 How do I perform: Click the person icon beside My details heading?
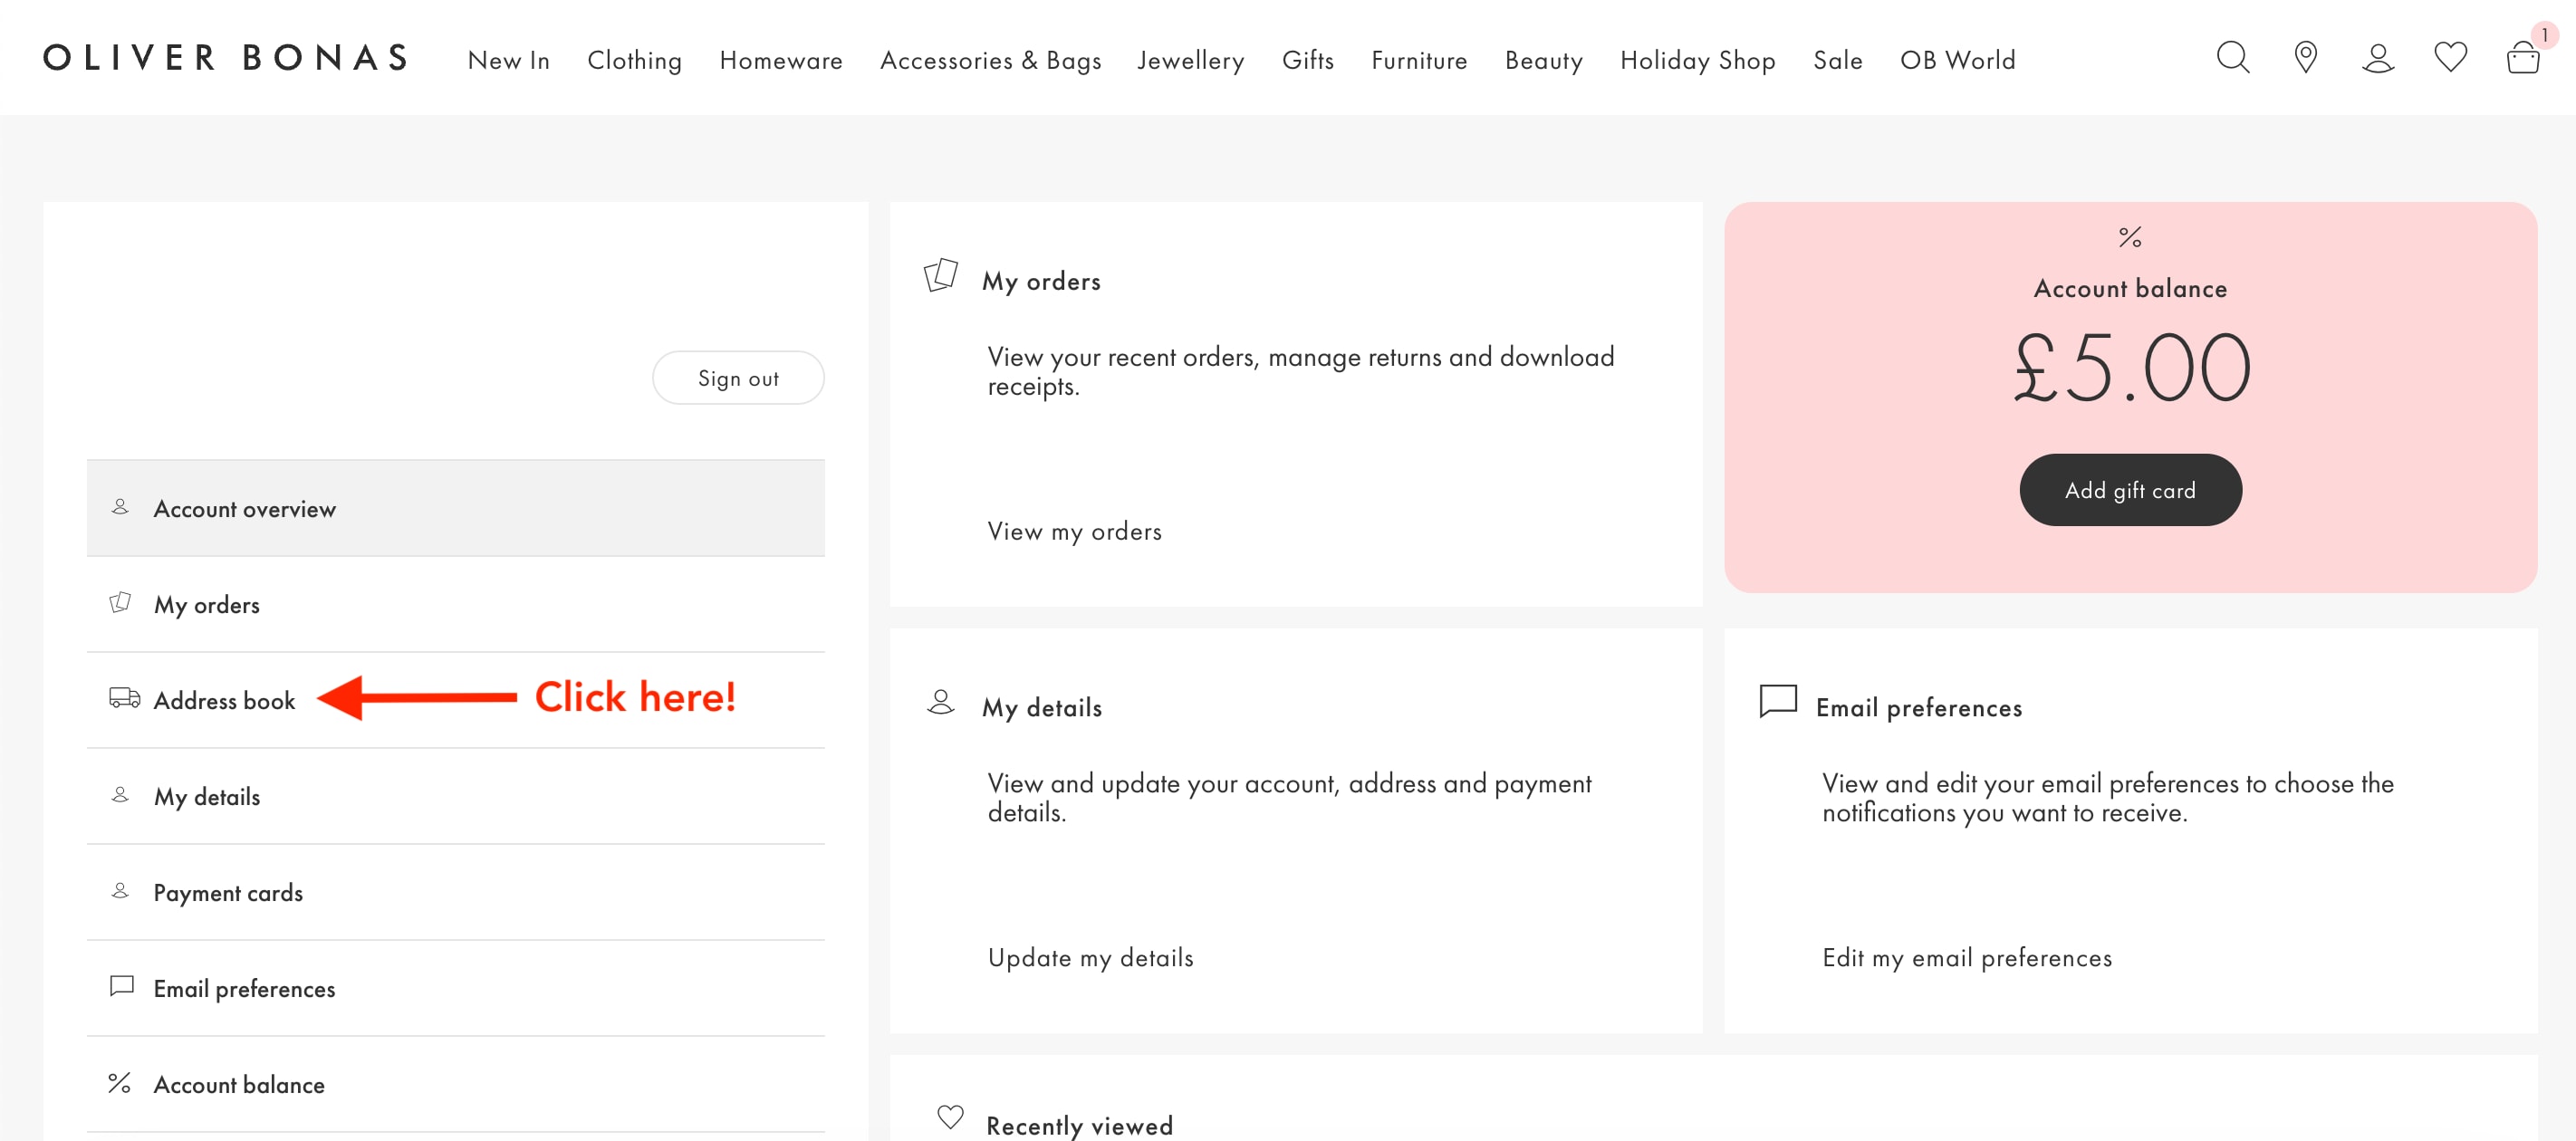[x=940, y=702]
